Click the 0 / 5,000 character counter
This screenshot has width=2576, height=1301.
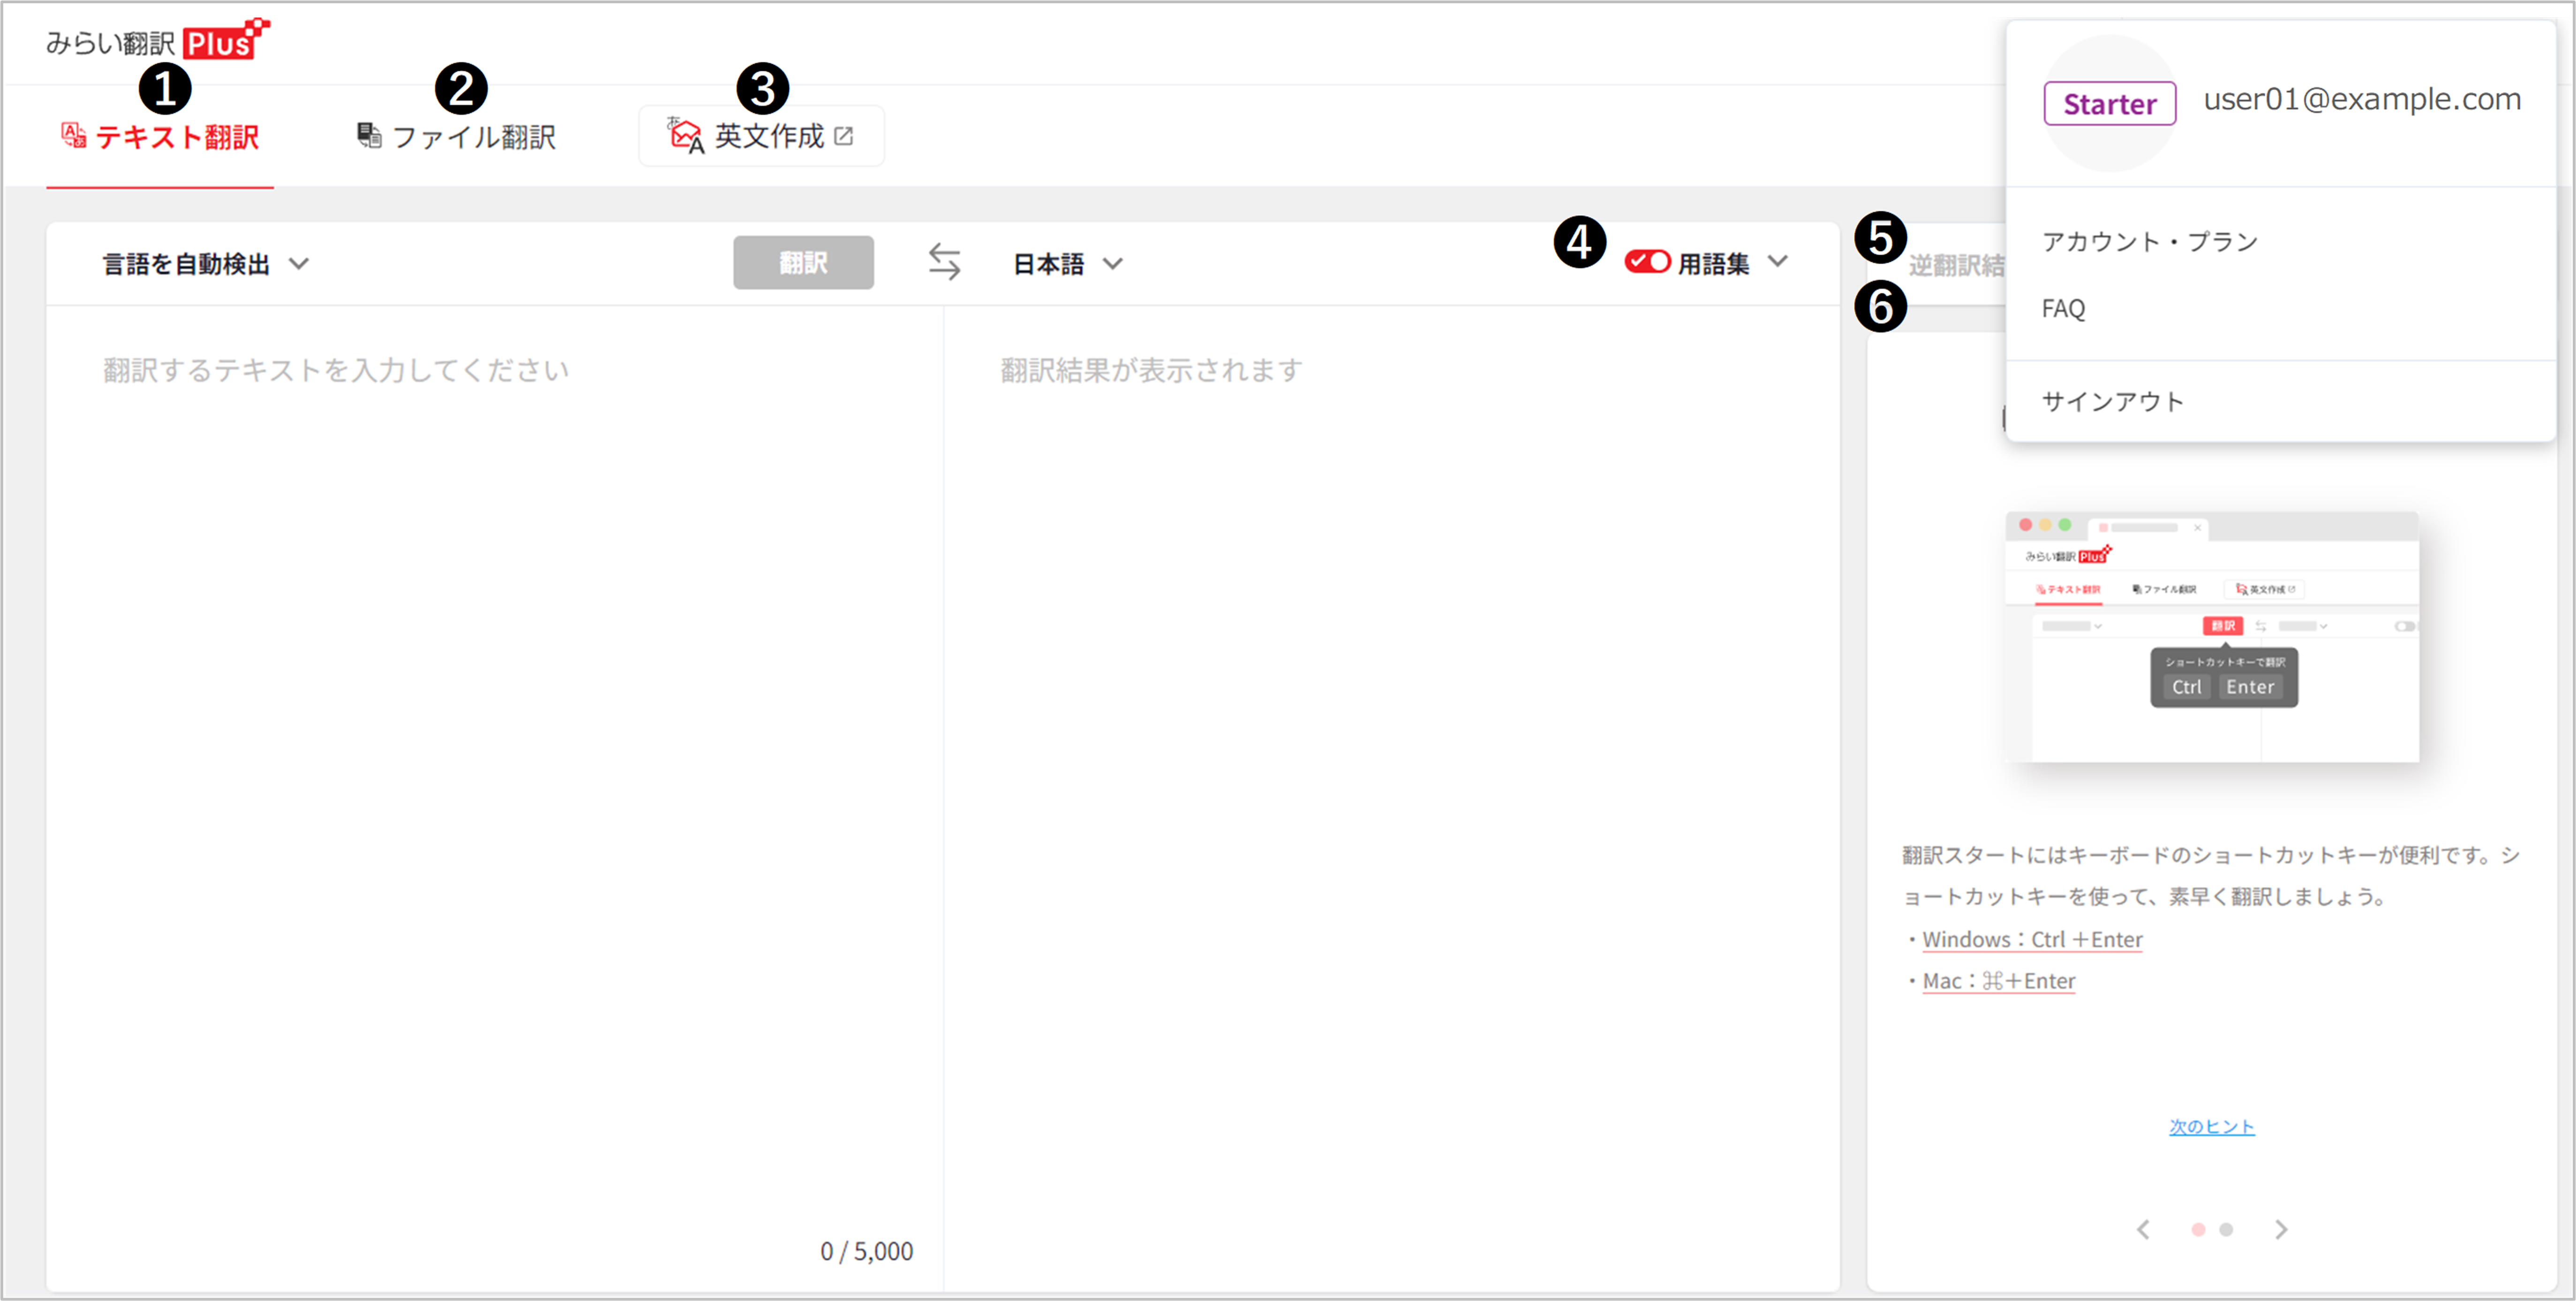click(866, 1251)
